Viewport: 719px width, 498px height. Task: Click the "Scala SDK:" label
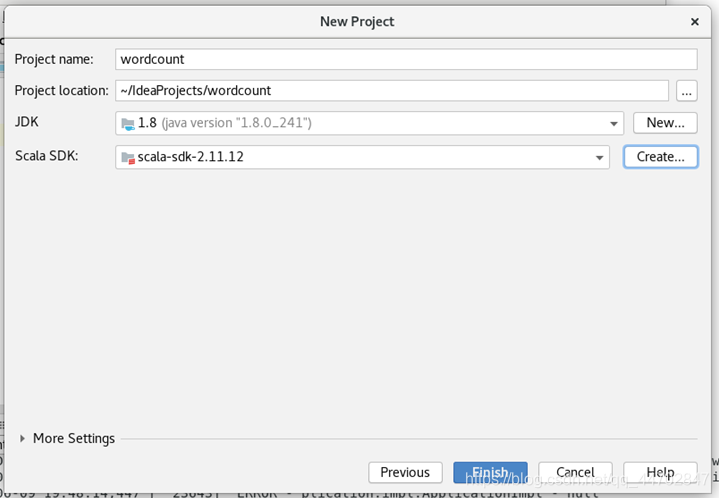click(x=47, y=156)
